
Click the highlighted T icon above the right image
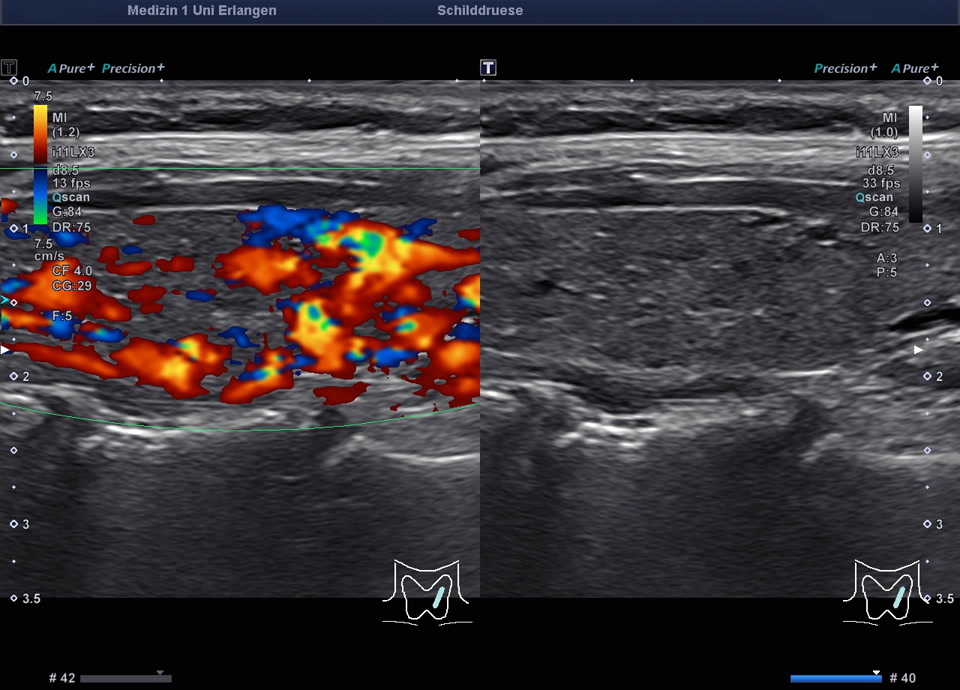(488, 68)
